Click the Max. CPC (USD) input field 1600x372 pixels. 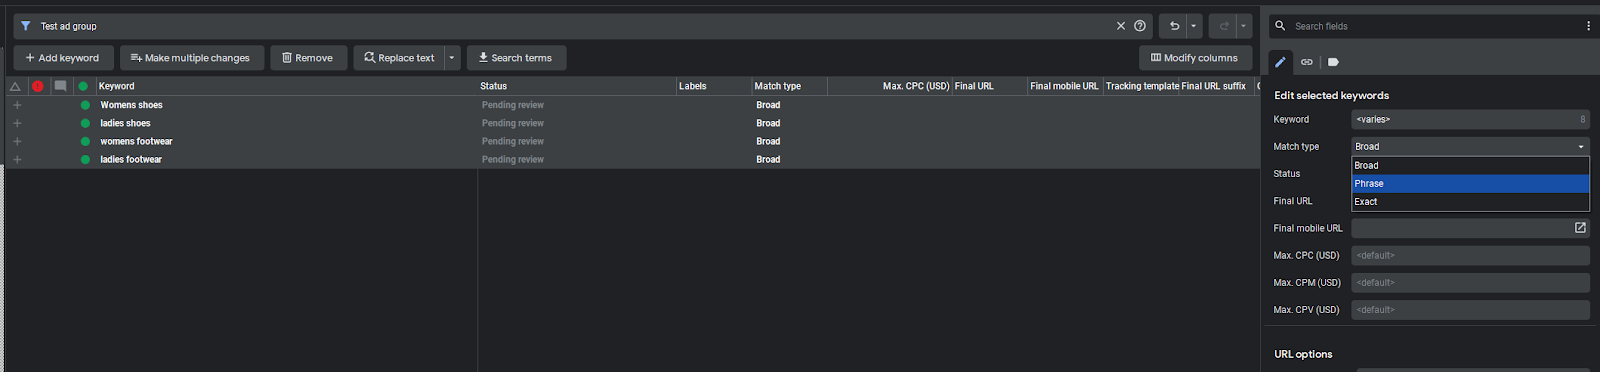tap(1470, 255)
